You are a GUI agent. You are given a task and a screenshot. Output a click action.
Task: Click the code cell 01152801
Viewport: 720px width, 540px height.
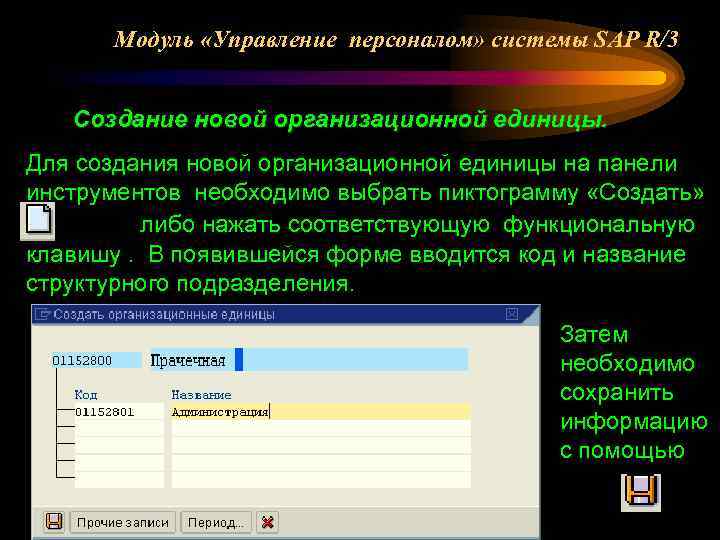point(119,412)
